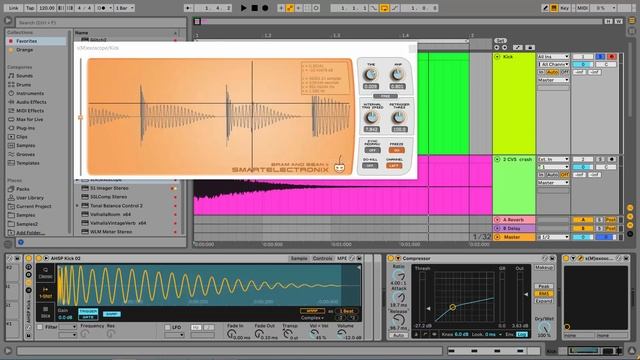
Task: Toggle DC-KILL button in s(M)exoscope
Action: 370,166
